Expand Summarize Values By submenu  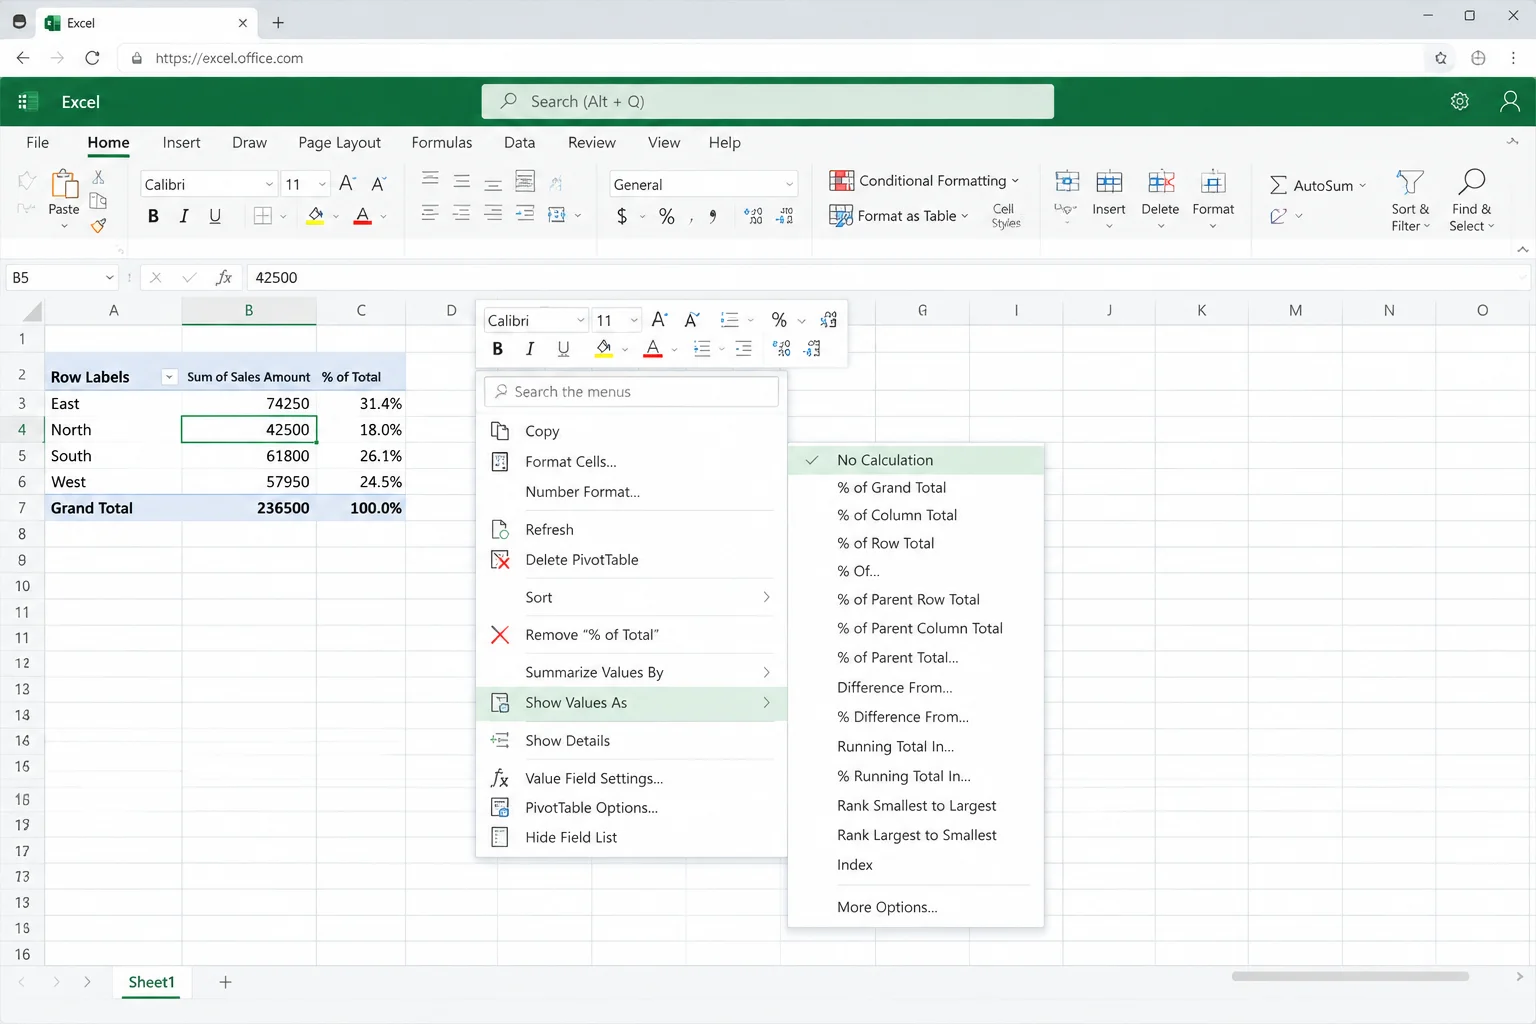[631, 672]
